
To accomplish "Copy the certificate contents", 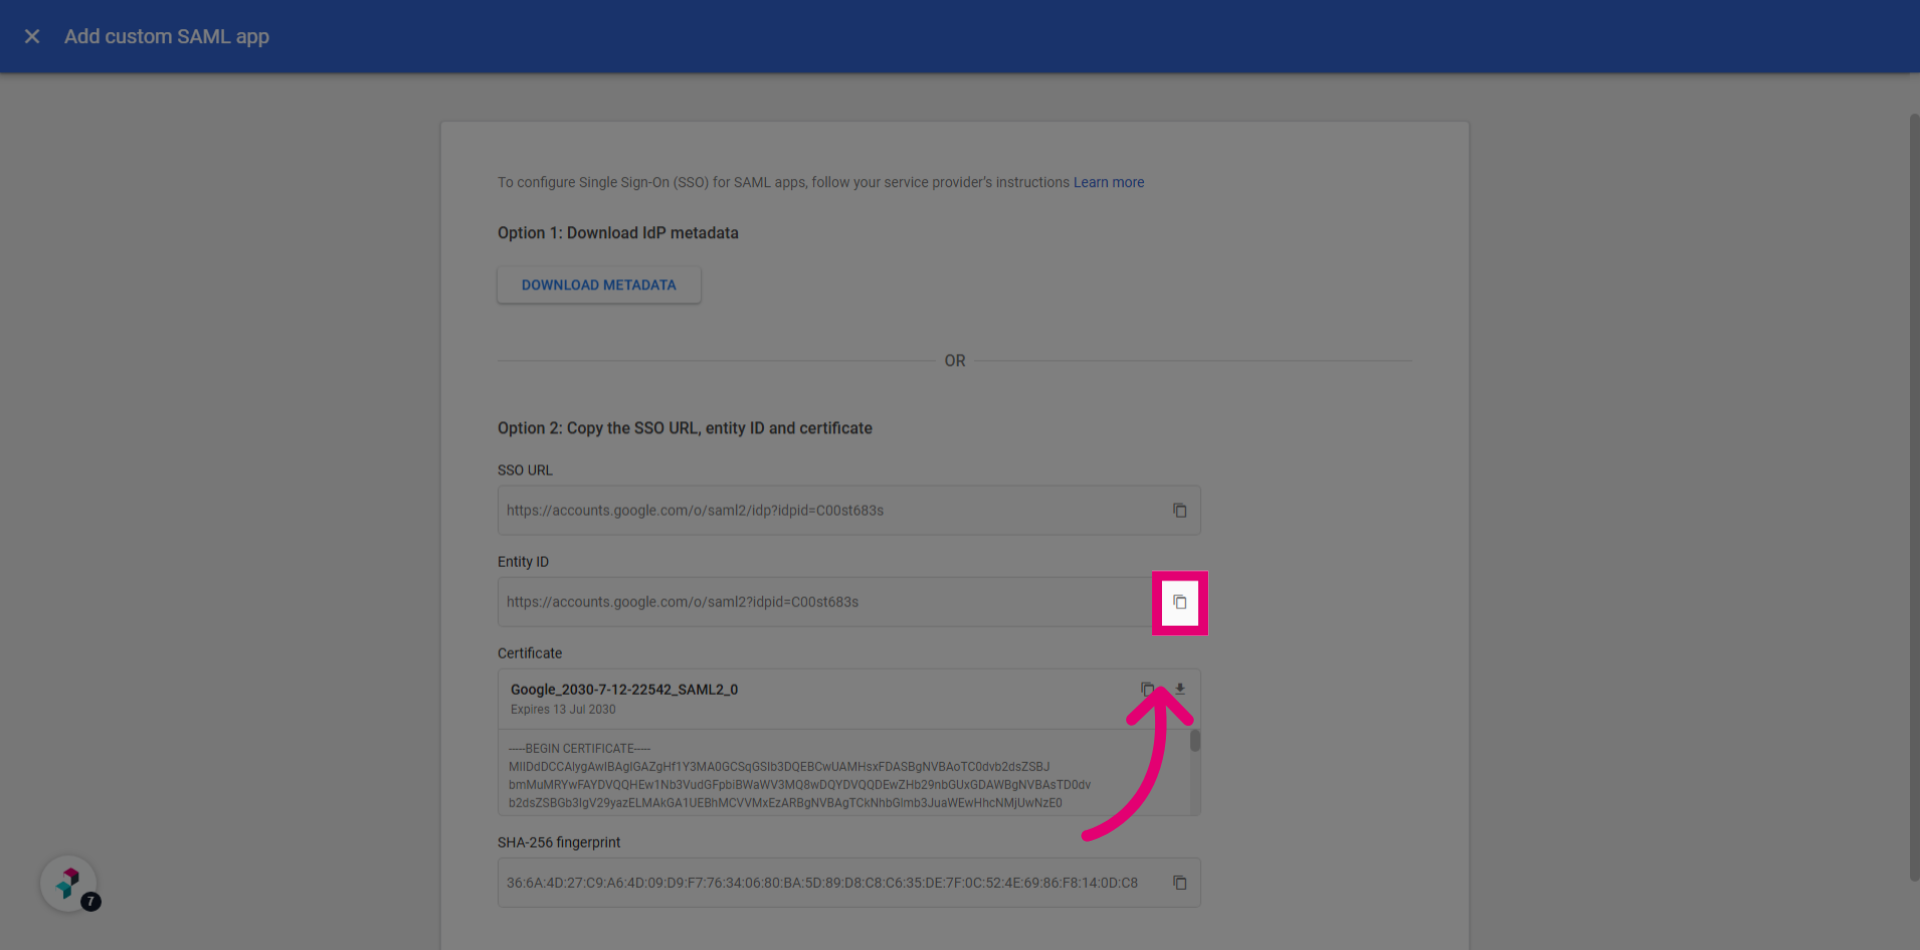I will (x=1147, y=689).
